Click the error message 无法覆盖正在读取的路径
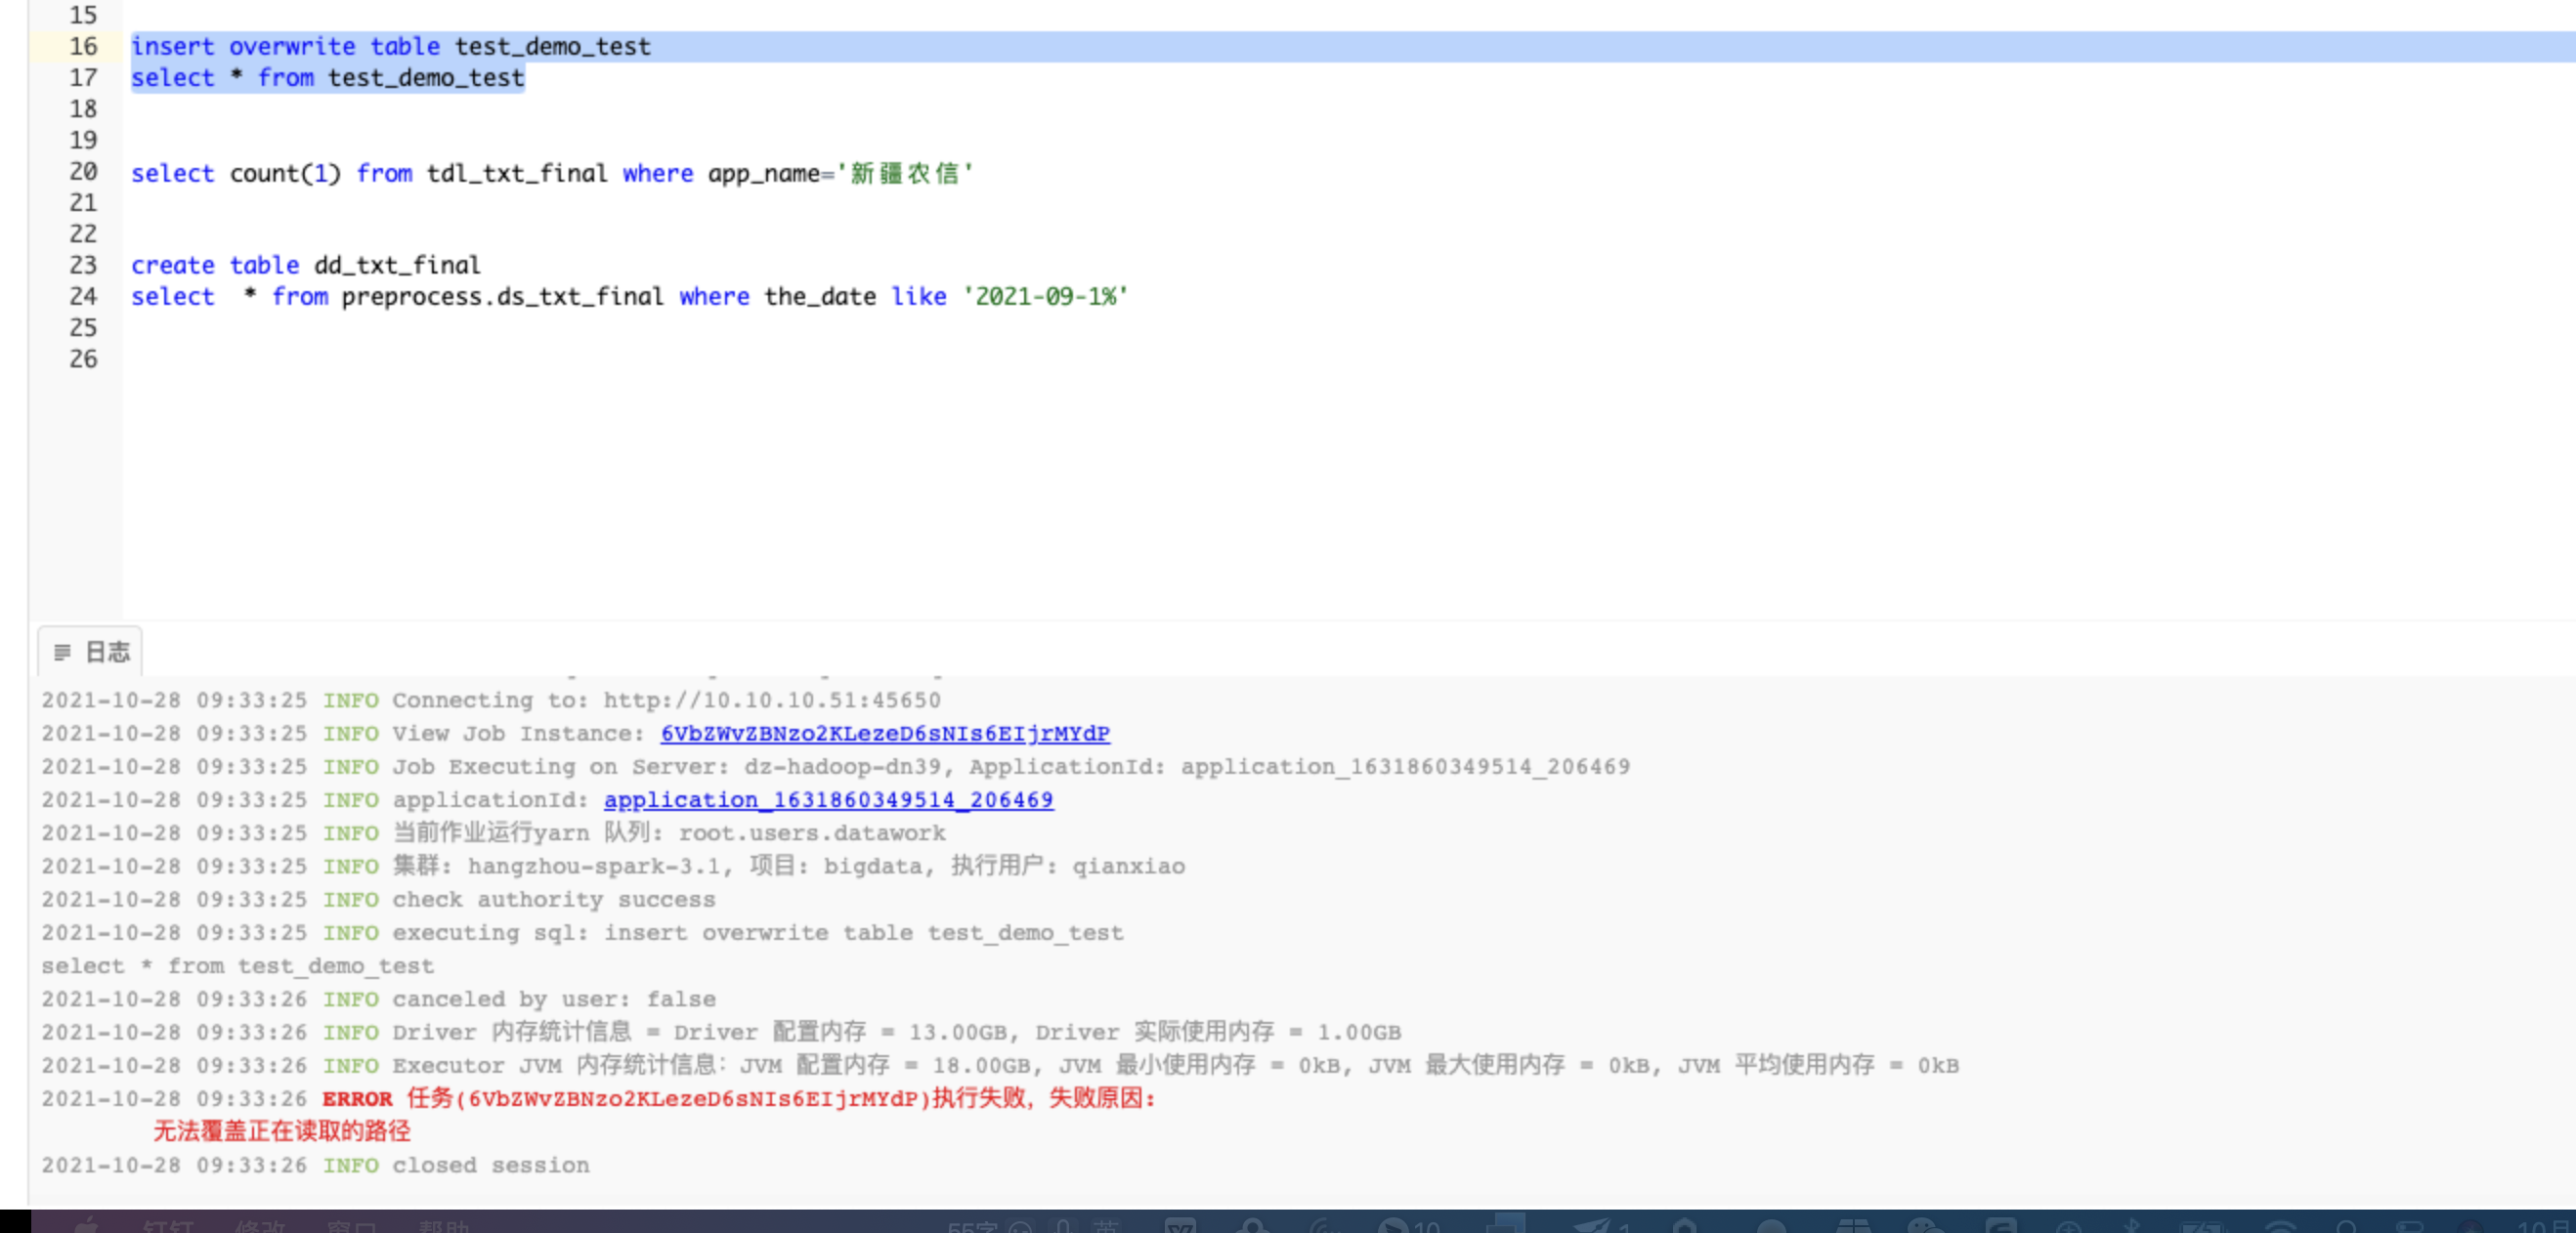The width and height of the screenshot is (2576, 1233). pos(281,1131)
